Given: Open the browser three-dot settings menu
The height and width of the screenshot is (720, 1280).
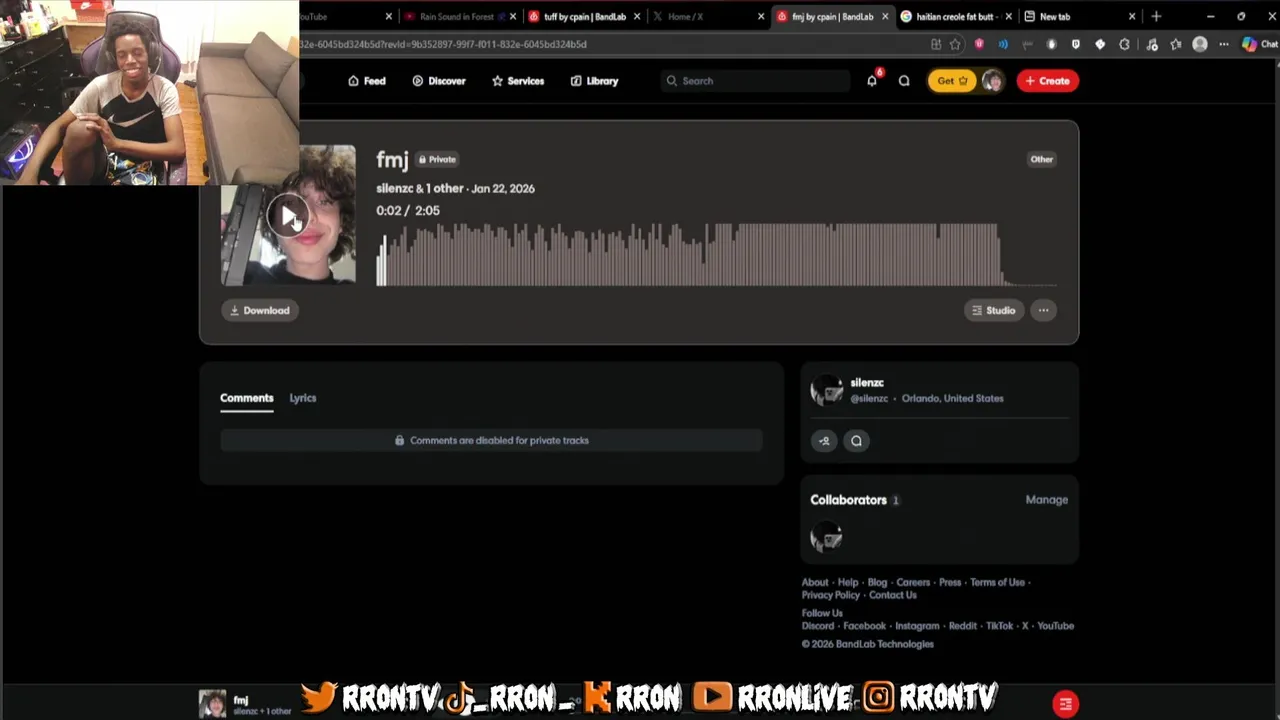Looking at the screenshot, I should pos(1223,44).
